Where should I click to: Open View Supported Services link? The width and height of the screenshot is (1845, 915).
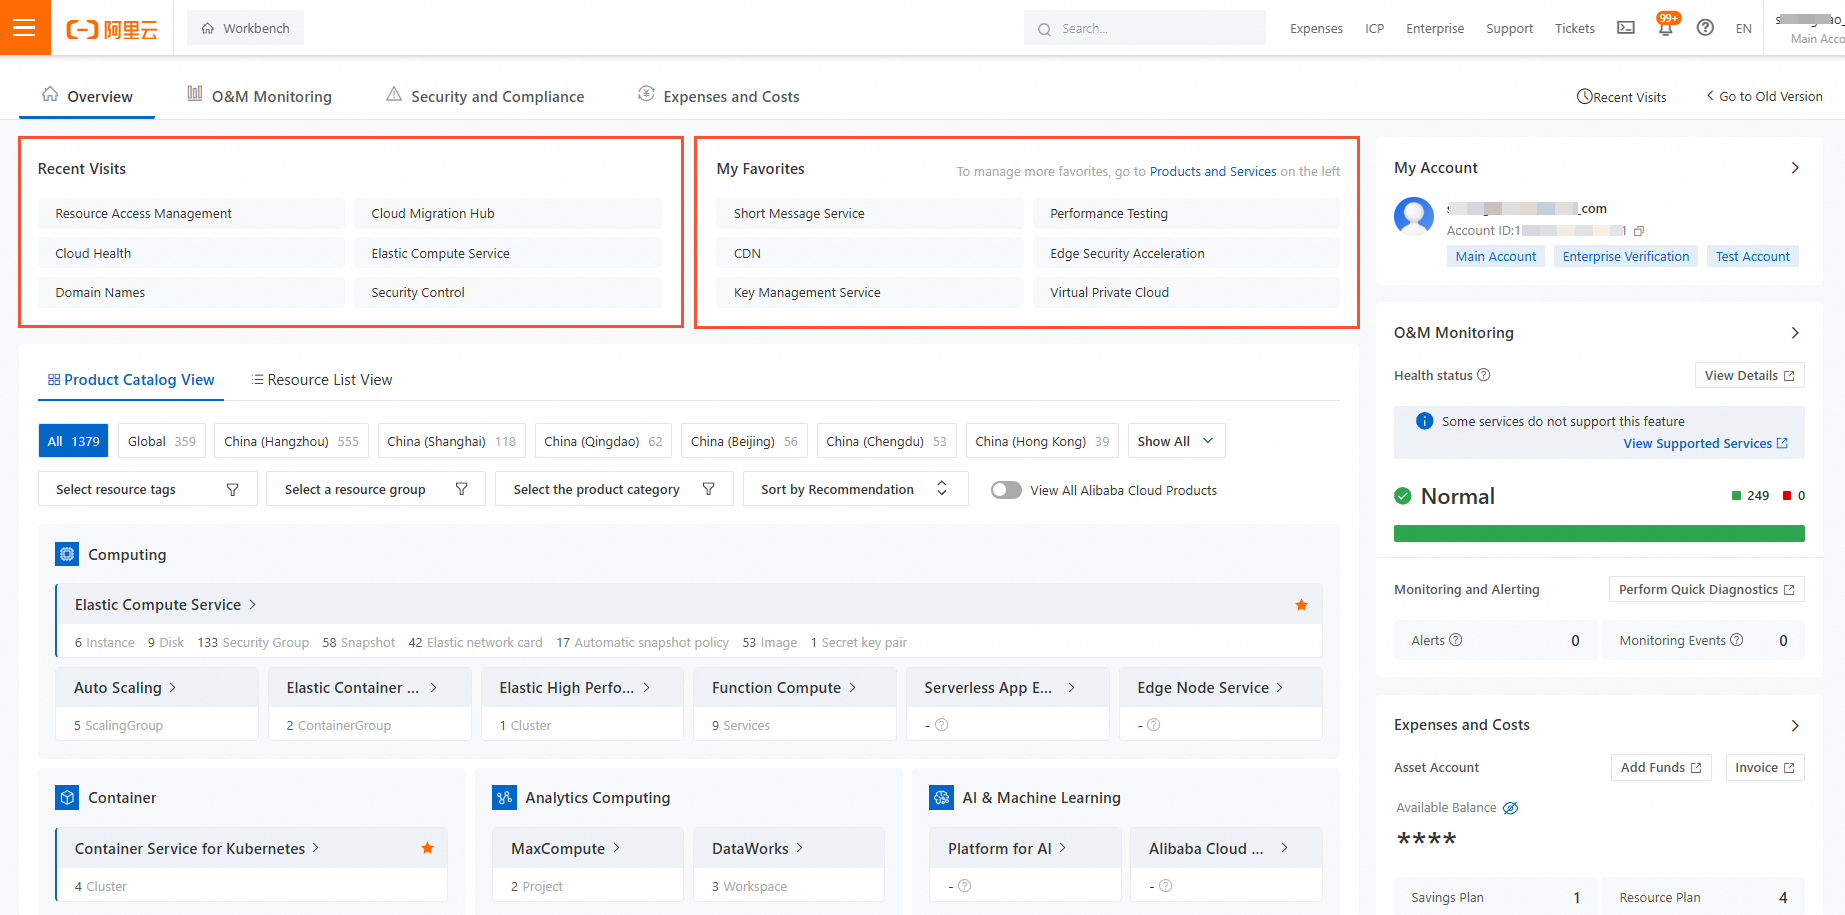(x=1705, y=443)
